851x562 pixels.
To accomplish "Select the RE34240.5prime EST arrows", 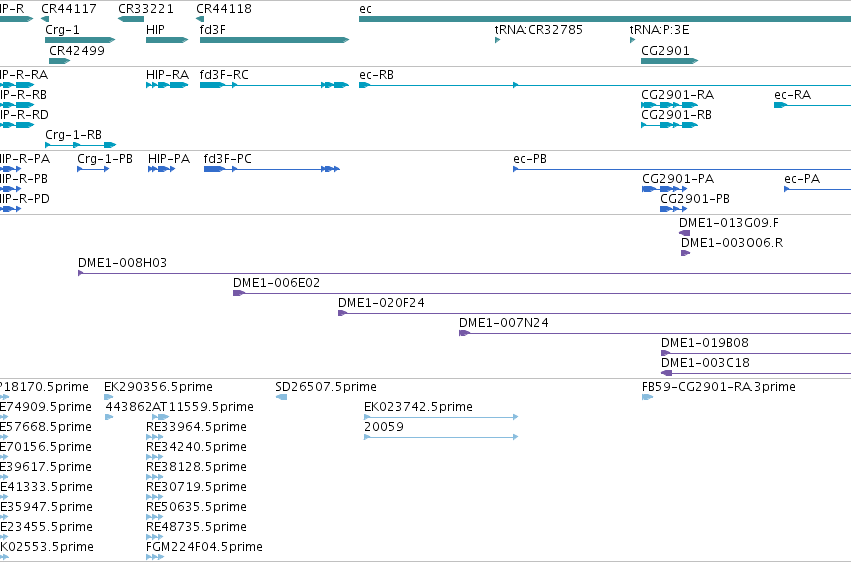I will [x=155, y=457].
